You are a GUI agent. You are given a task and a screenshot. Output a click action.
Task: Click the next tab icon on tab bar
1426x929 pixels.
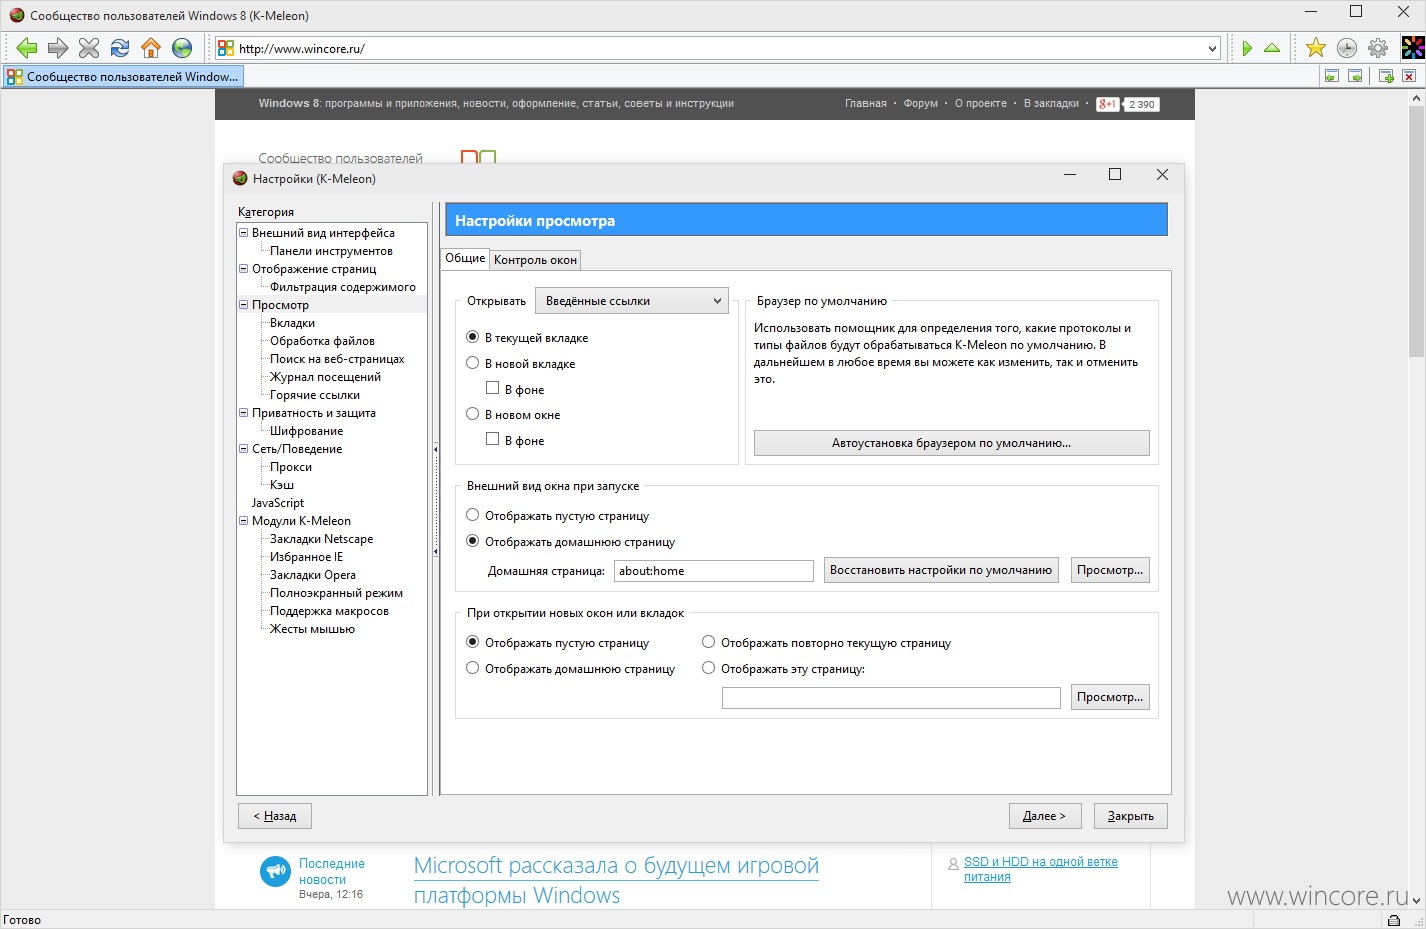tap(1355, 76)
